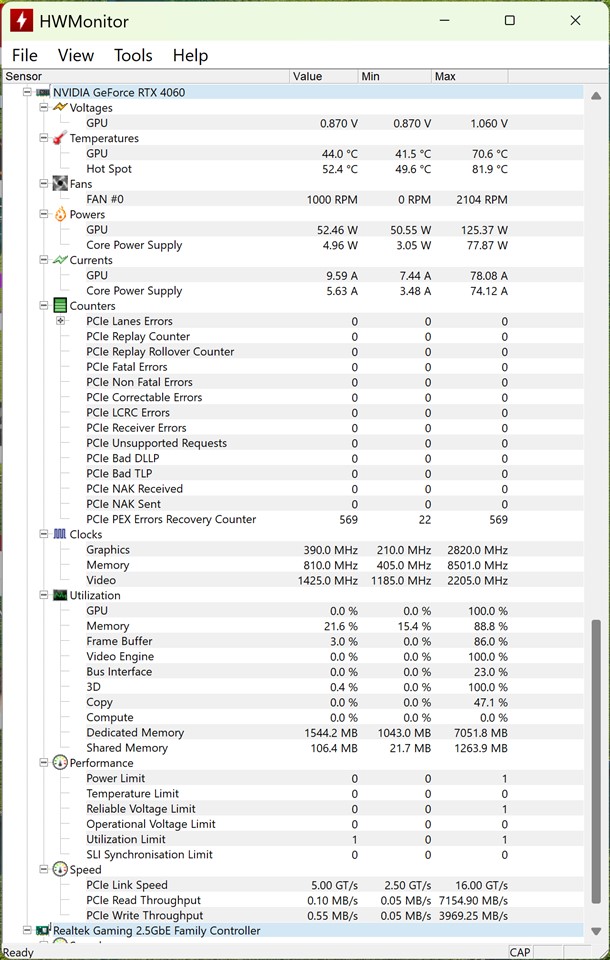Click the Max column header
This screenshot has height=960, width=610.
(468, 76)
